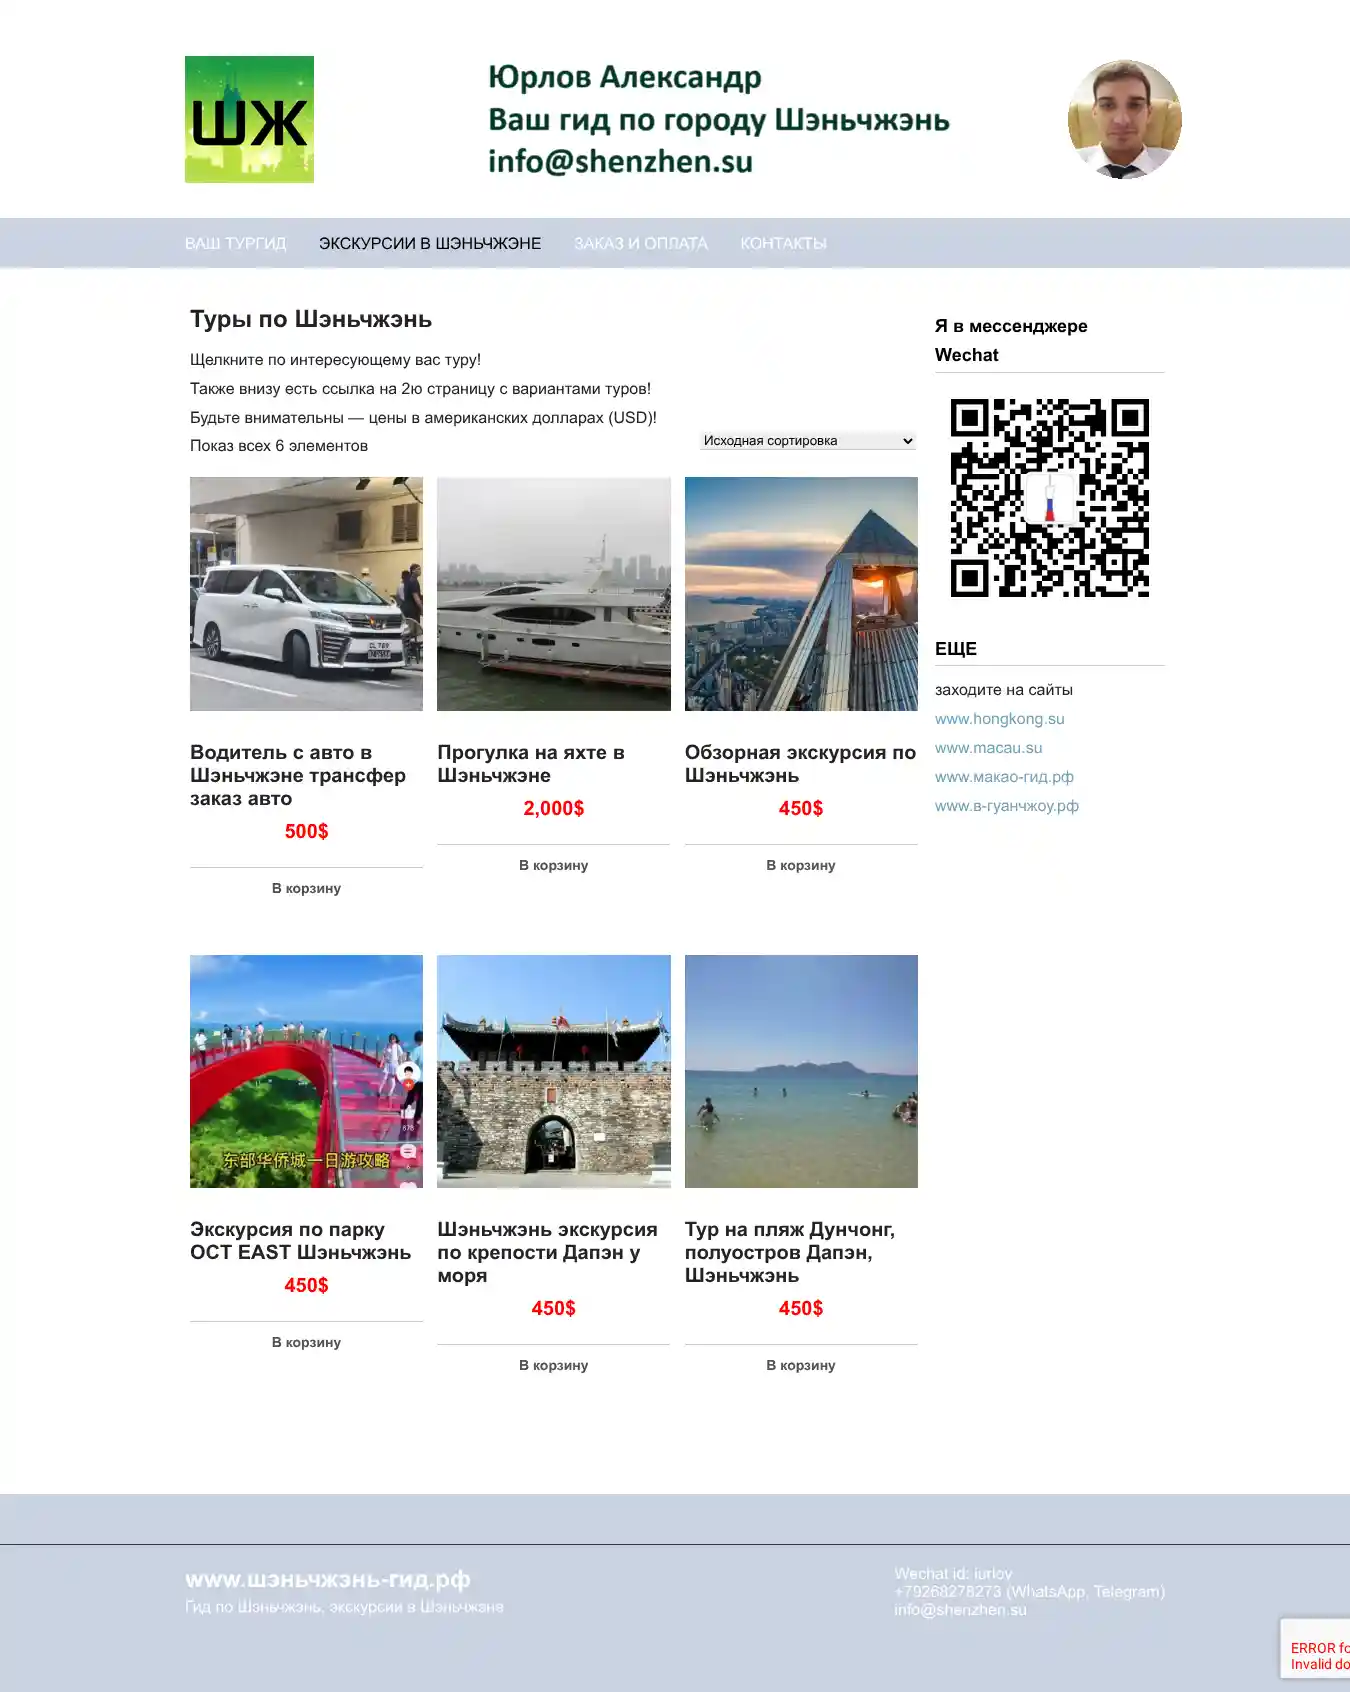Add the yacht tour to cart
Viewport: 1350px width, 1692px height.
(553, 865)
